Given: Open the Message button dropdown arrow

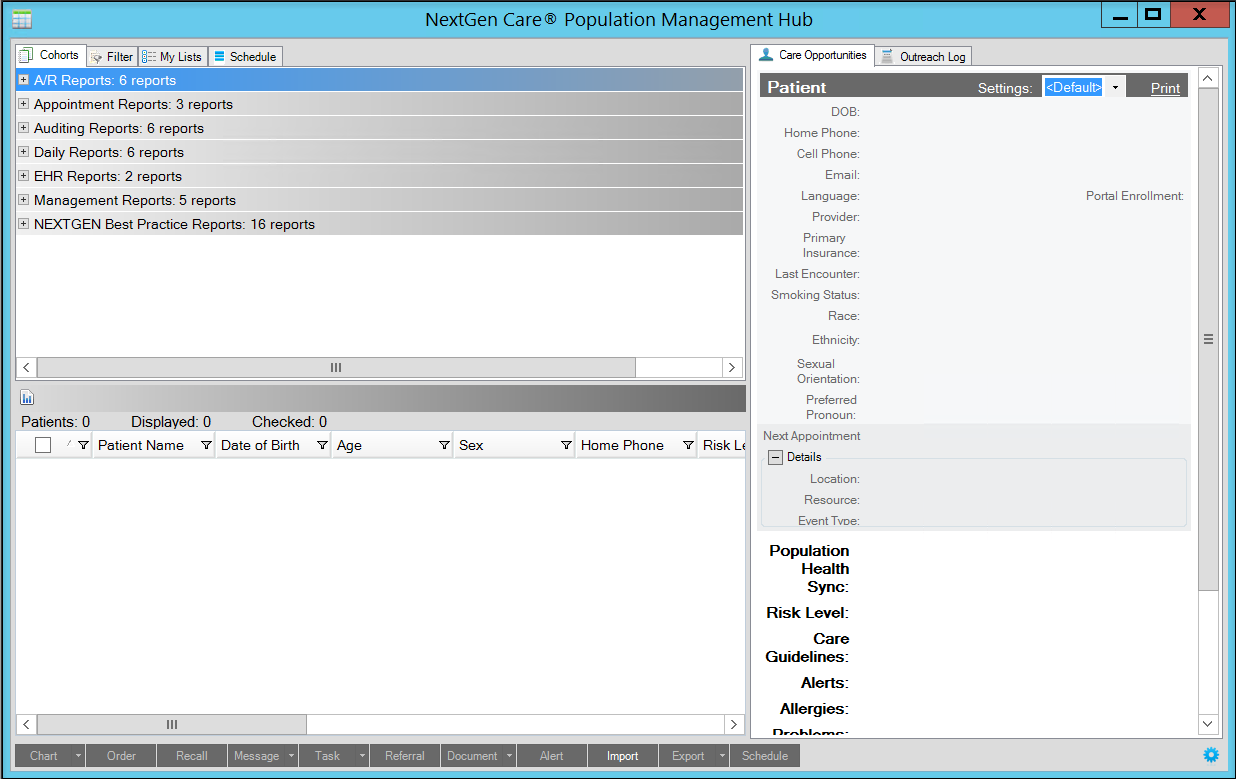Looking at the screenshot, I should pos(291,756).
